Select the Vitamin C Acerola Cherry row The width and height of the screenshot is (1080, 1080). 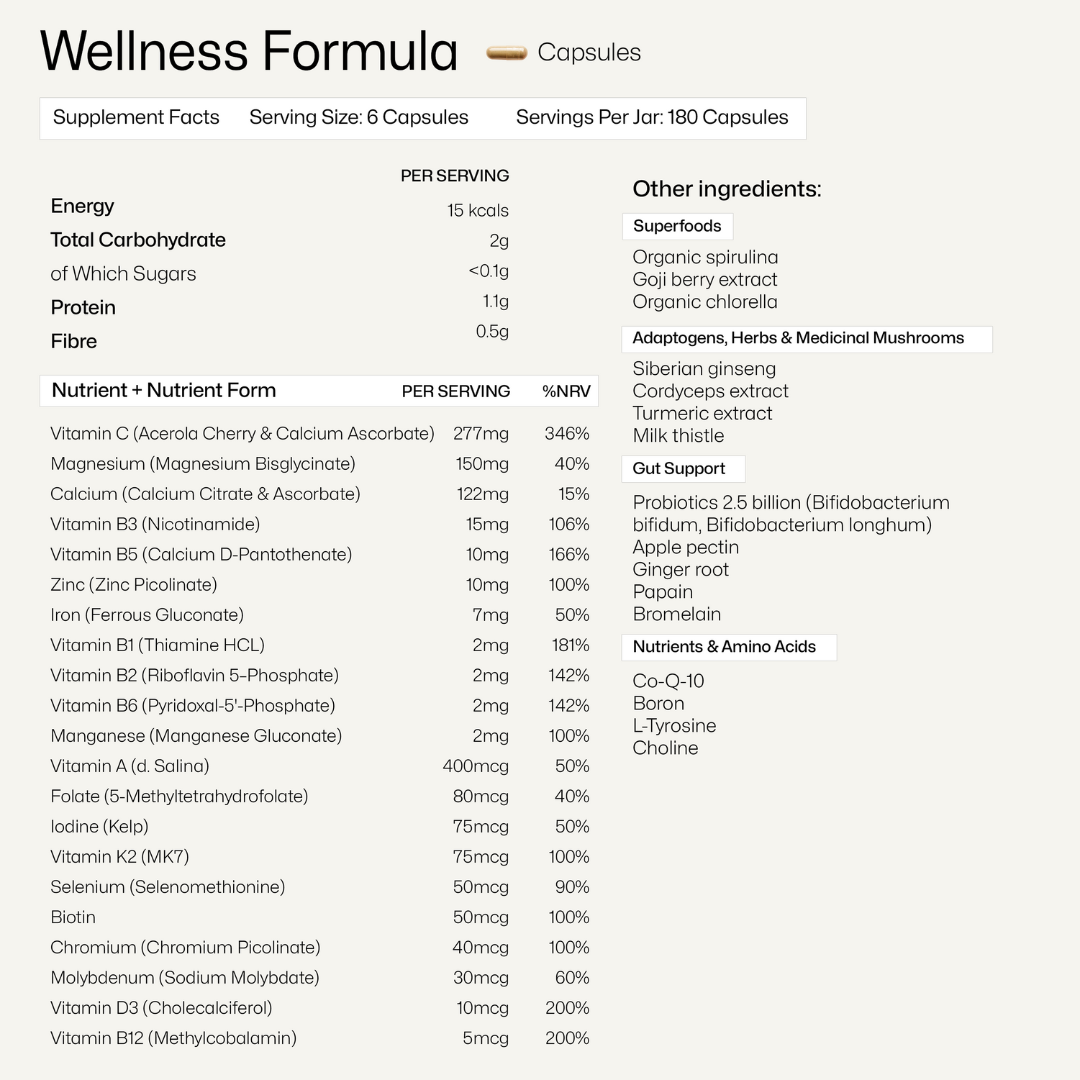pyautogui.click(x=243, y=434)
